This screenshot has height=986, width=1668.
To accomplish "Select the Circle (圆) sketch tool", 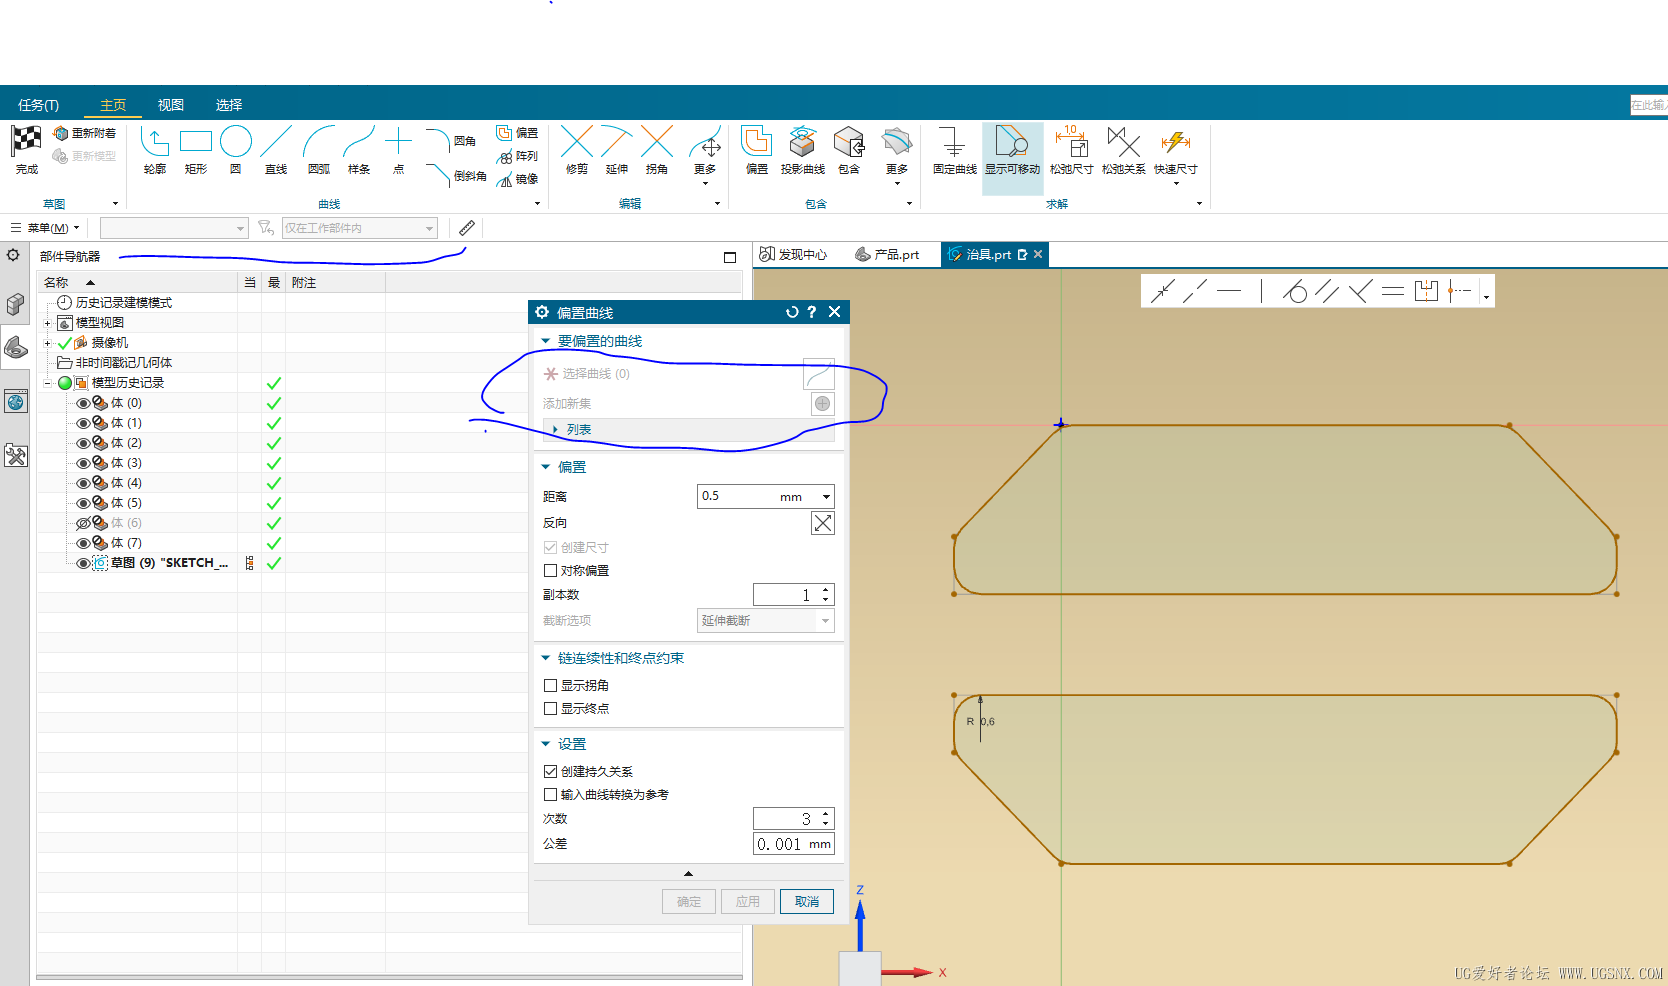I will point(236,143).
